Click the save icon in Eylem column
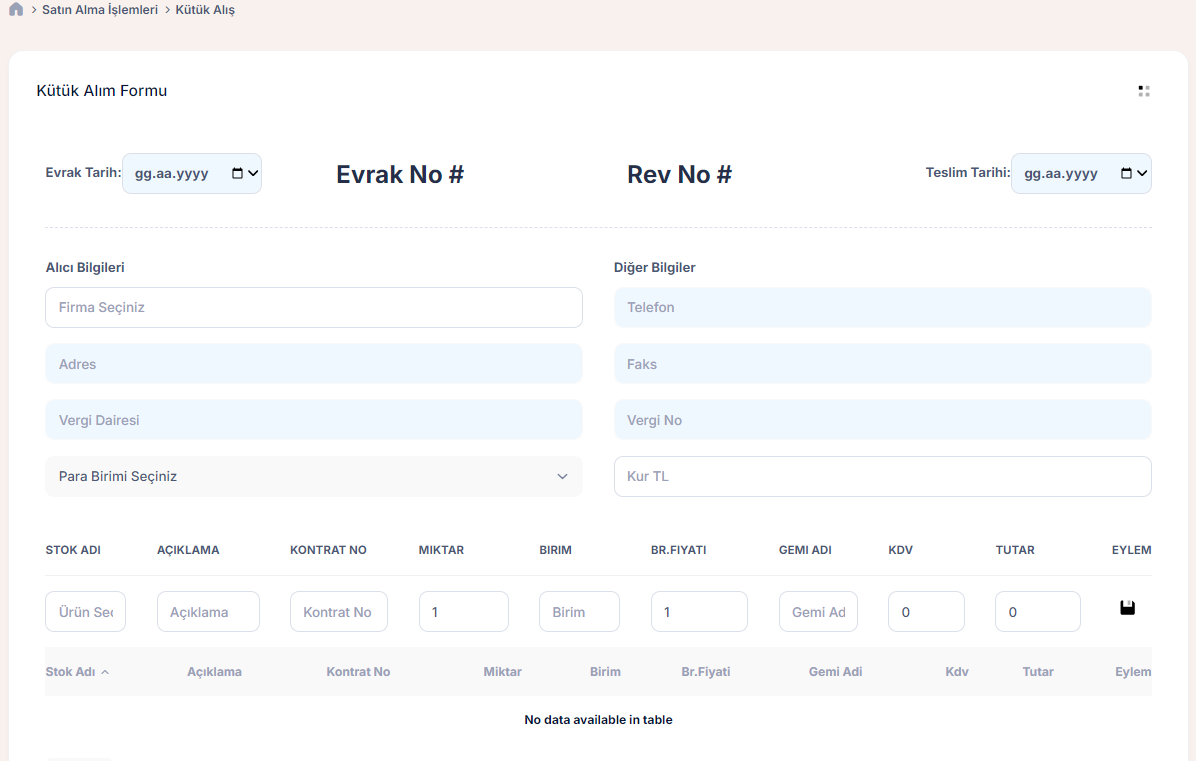Screen dimensions: 1196x761 coord(1127,608)
